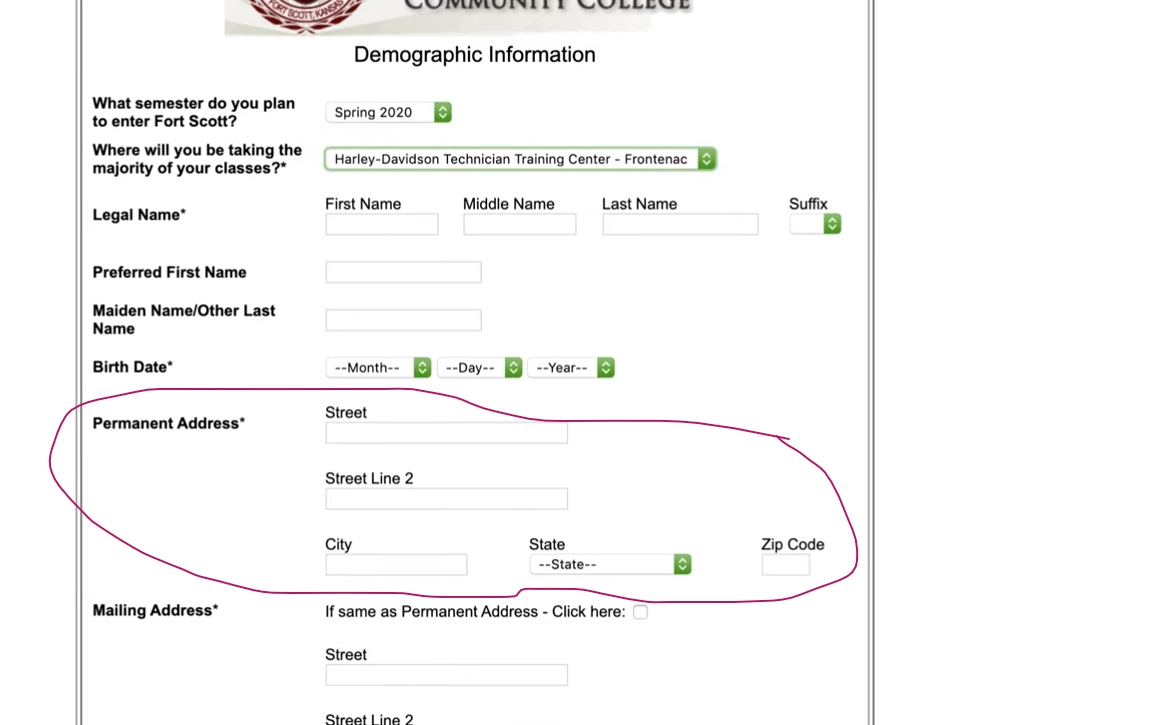The height and width of the screenshot is (725, 1155).
Task: Click Permanent Address Street Line 2 field
Action: (x=446, y=499)
